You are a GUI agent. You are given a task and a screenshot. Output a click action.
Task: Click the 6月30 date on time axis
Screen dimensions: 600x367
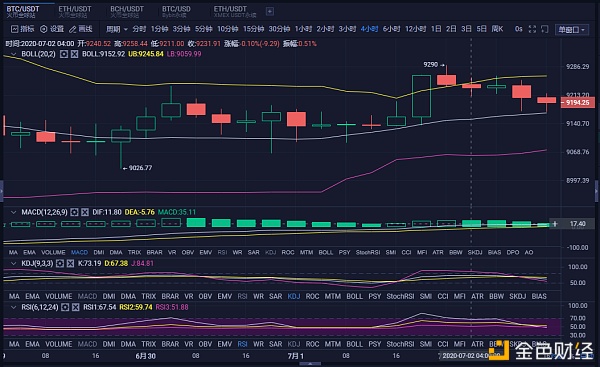(145, 356)
